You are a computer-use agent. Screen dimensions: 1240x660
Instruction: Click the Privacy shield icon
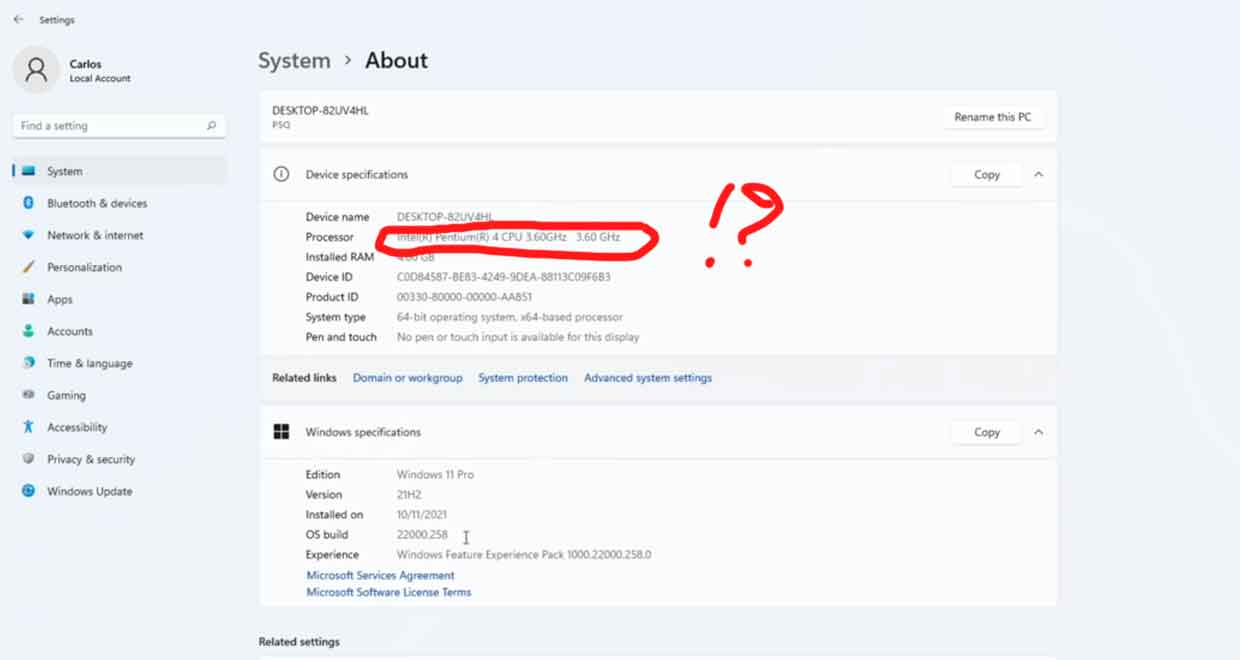point(28,459)
